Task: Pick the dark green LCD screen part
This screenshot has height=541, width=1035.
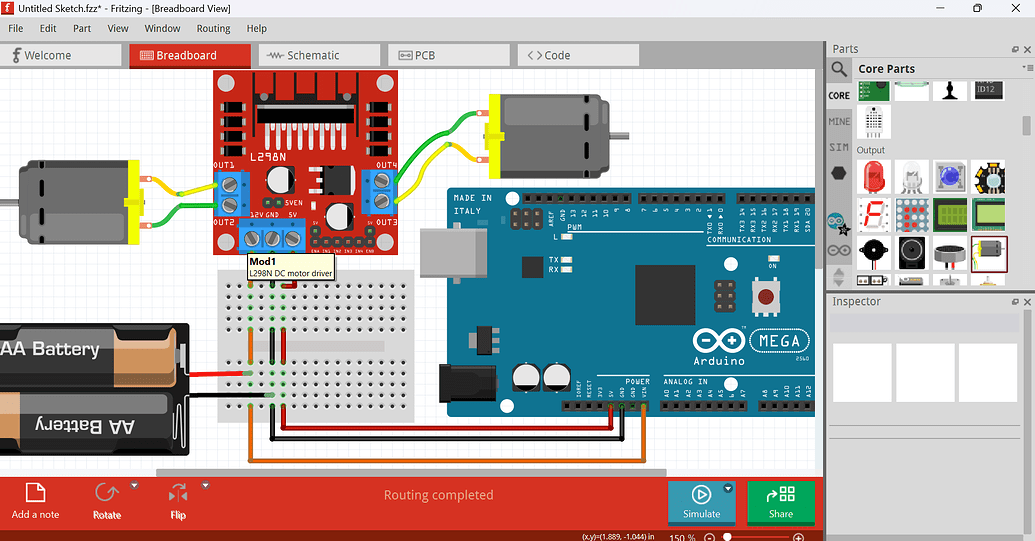Action: tap(950, 215)
